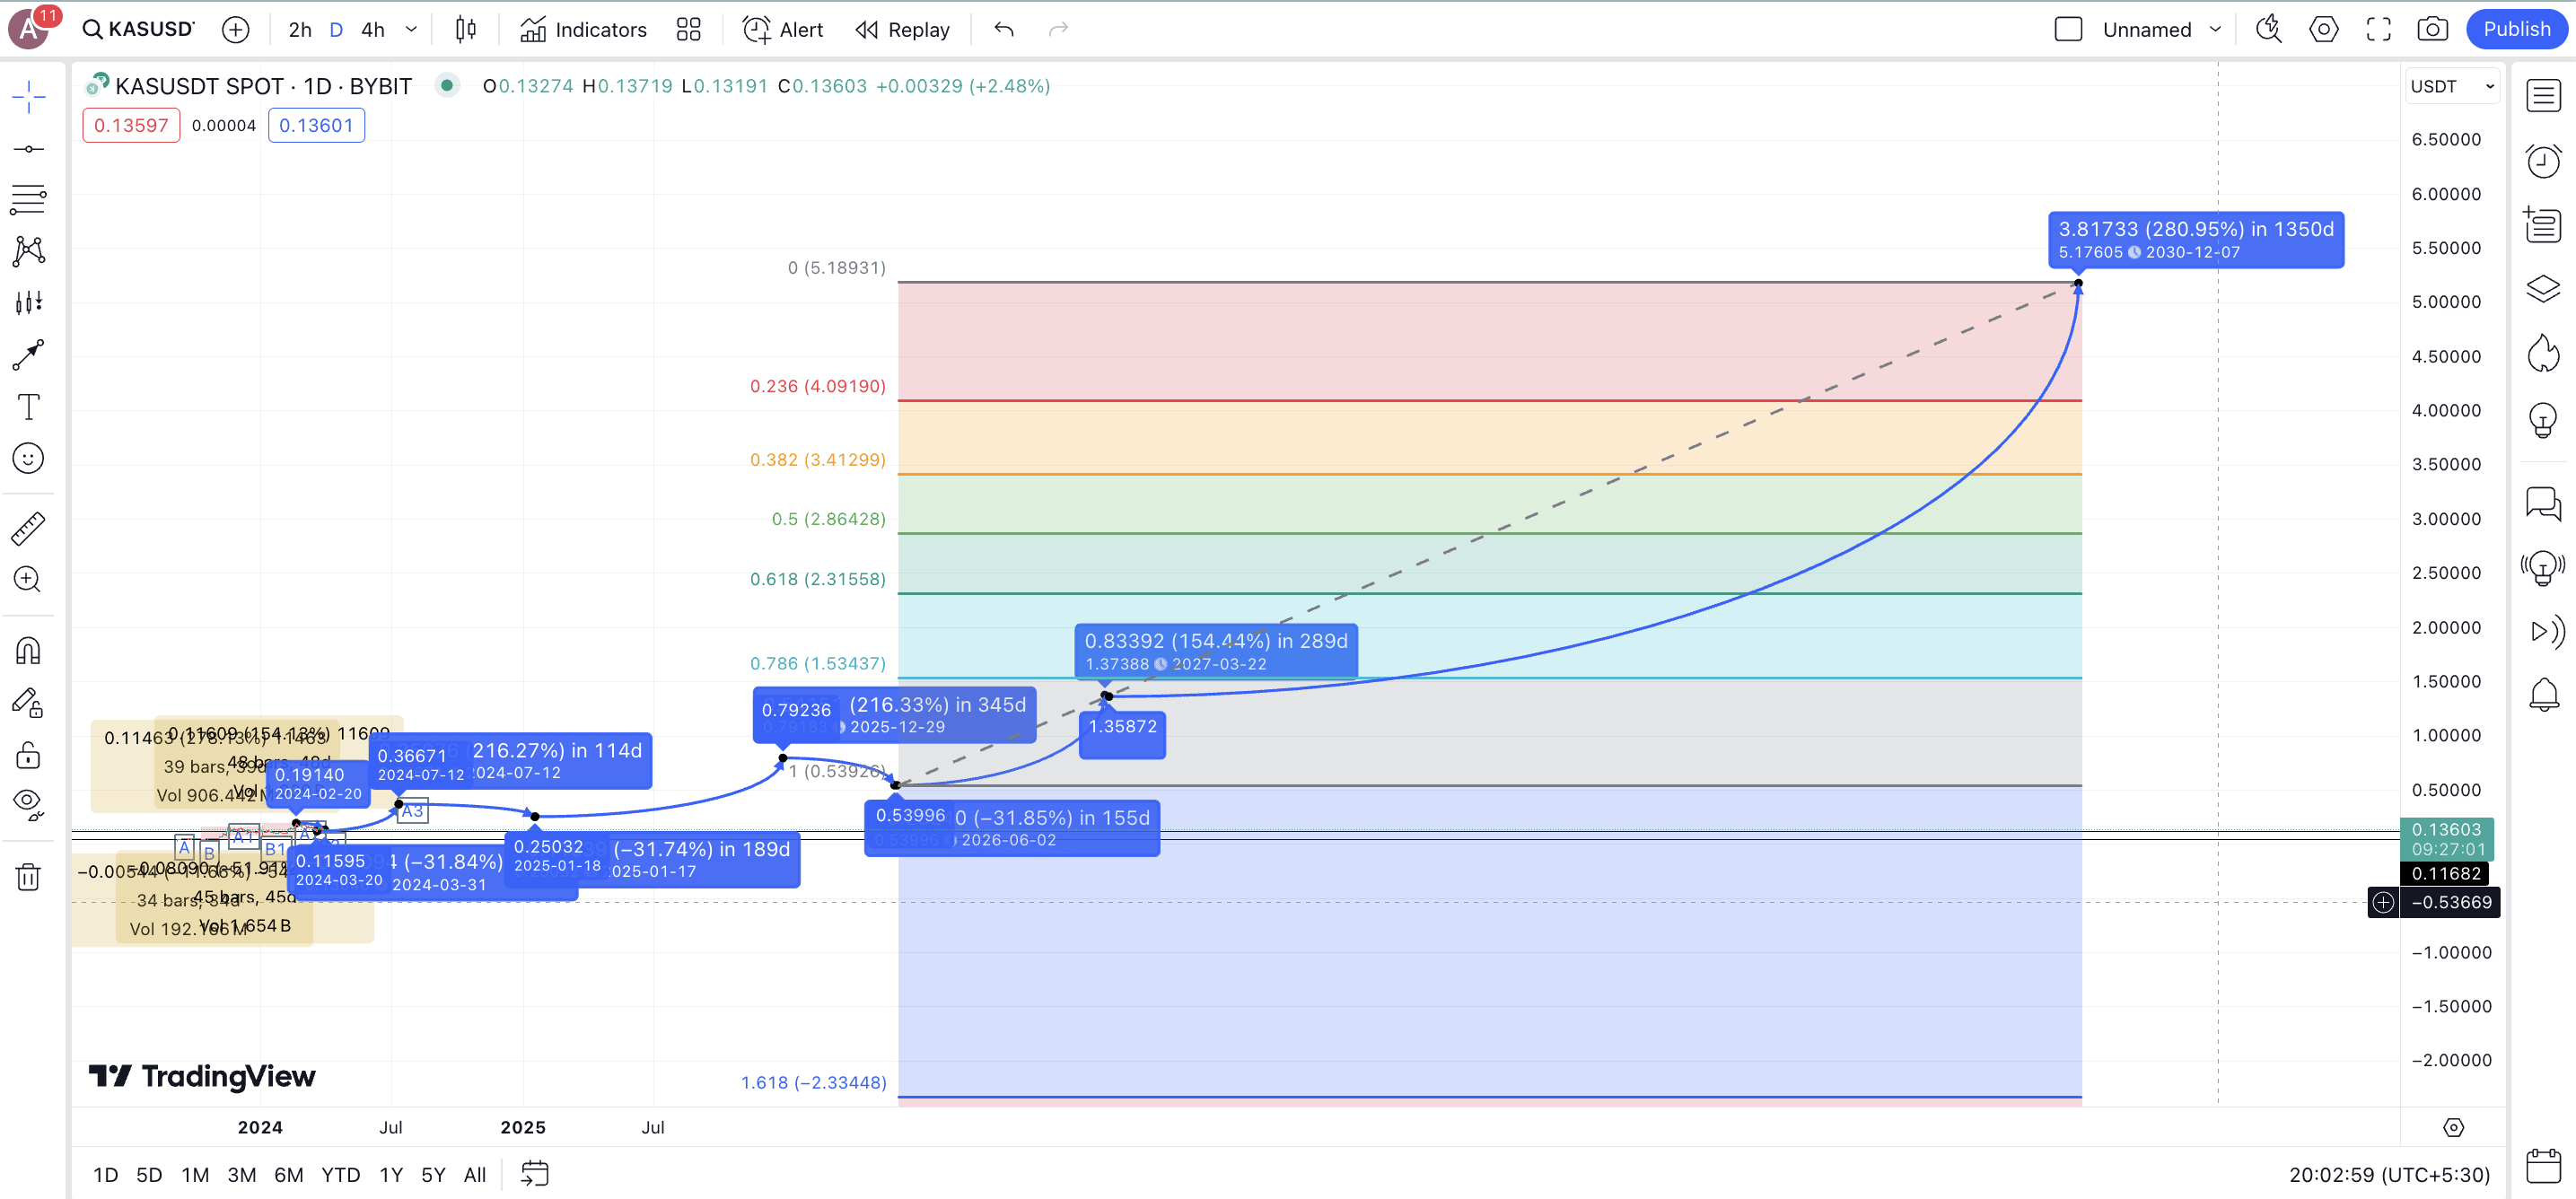
Task: Click the KASUSD symbol search field
Action: pyautogui.click(x=139, y=29)
